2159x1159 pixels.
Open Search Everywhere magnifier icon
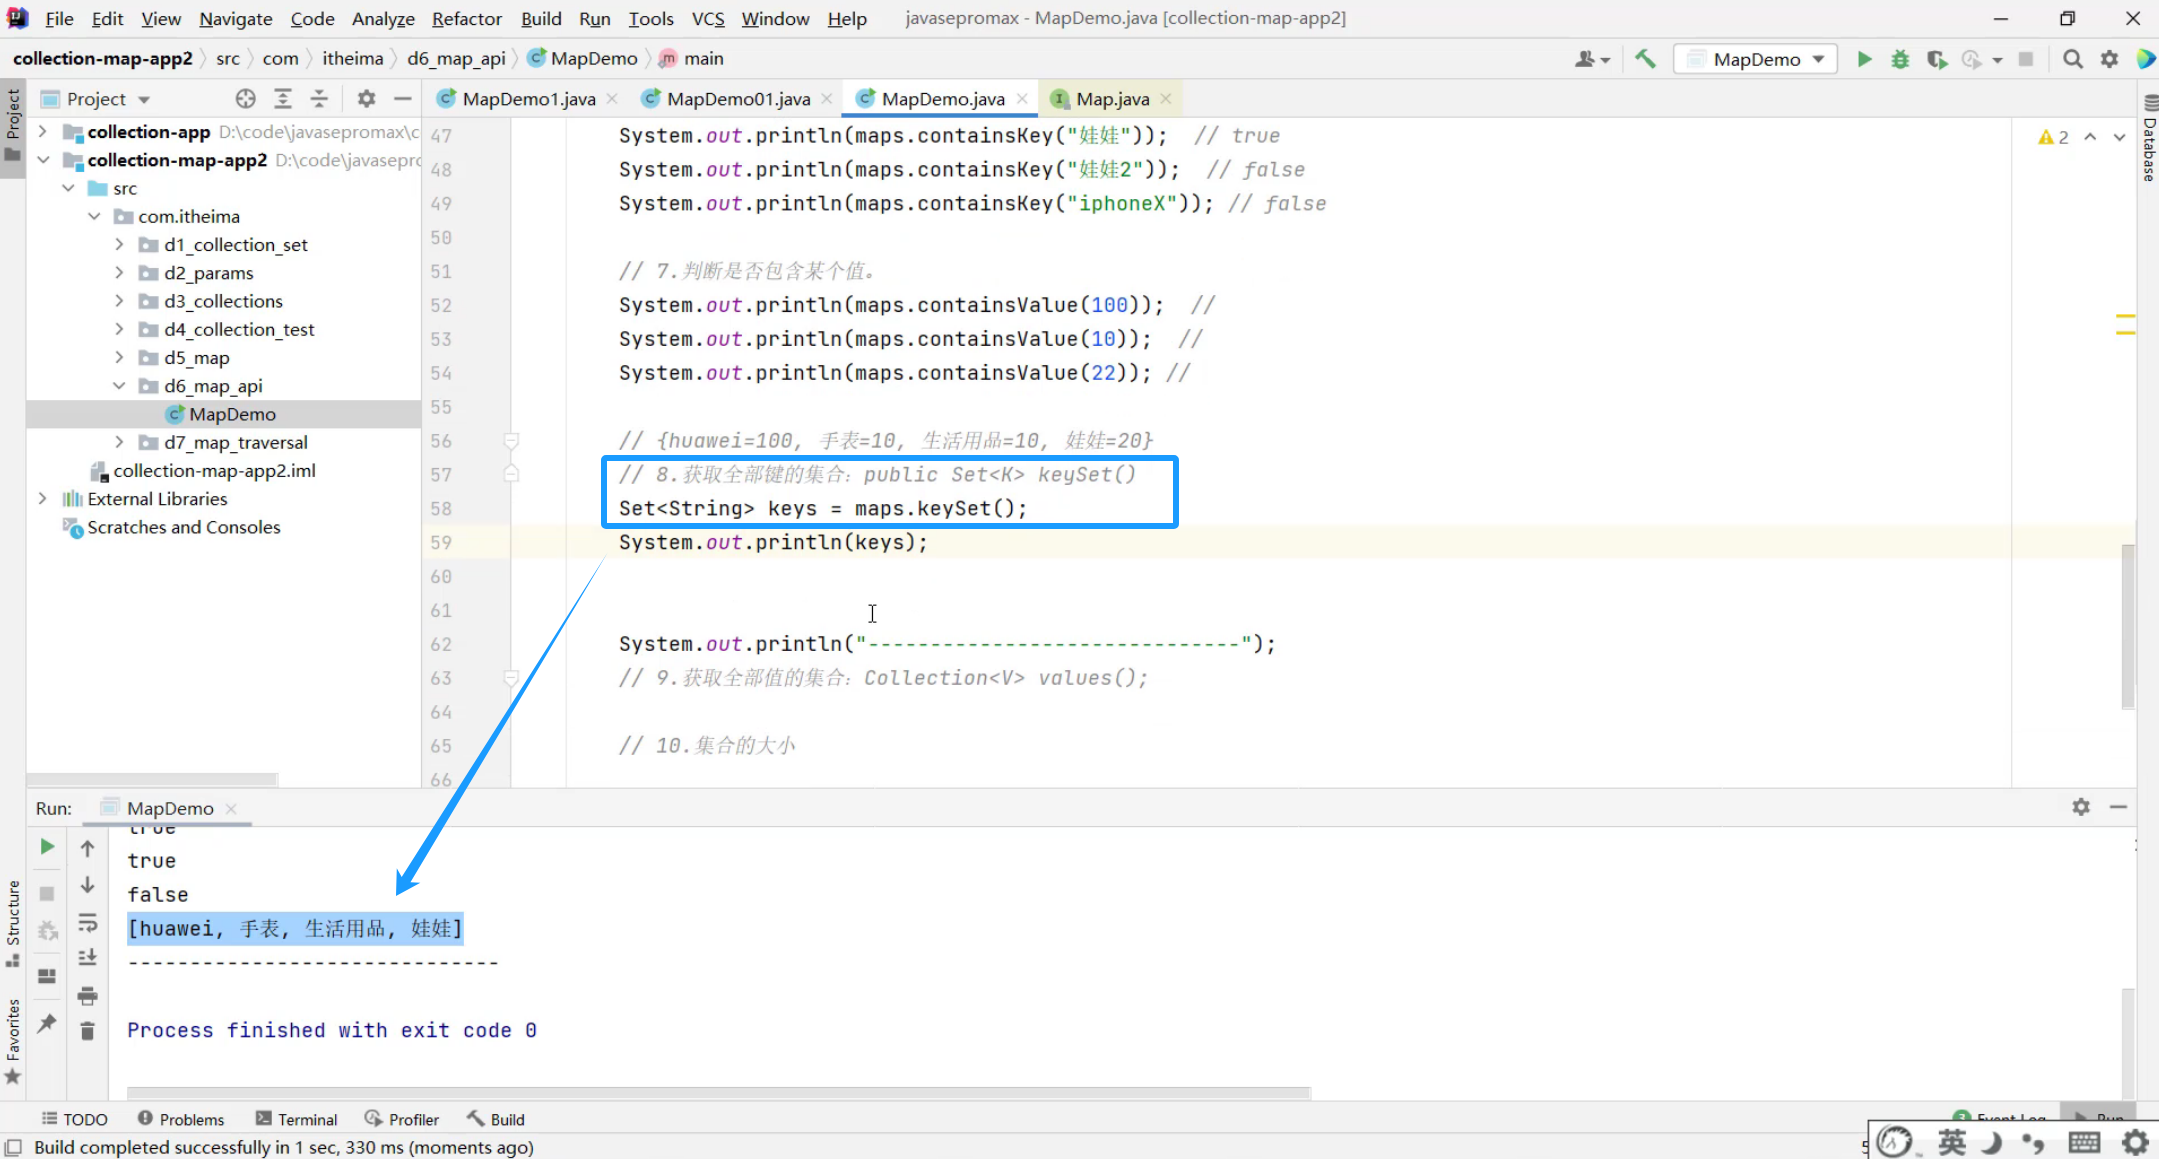click(x=2073, y=59)
